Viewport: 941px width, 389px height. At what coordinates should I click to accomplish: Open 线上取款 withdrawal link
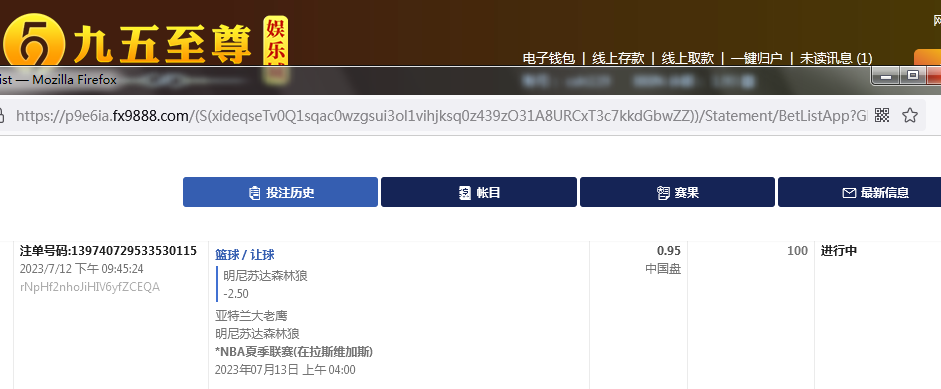point(688,58)
